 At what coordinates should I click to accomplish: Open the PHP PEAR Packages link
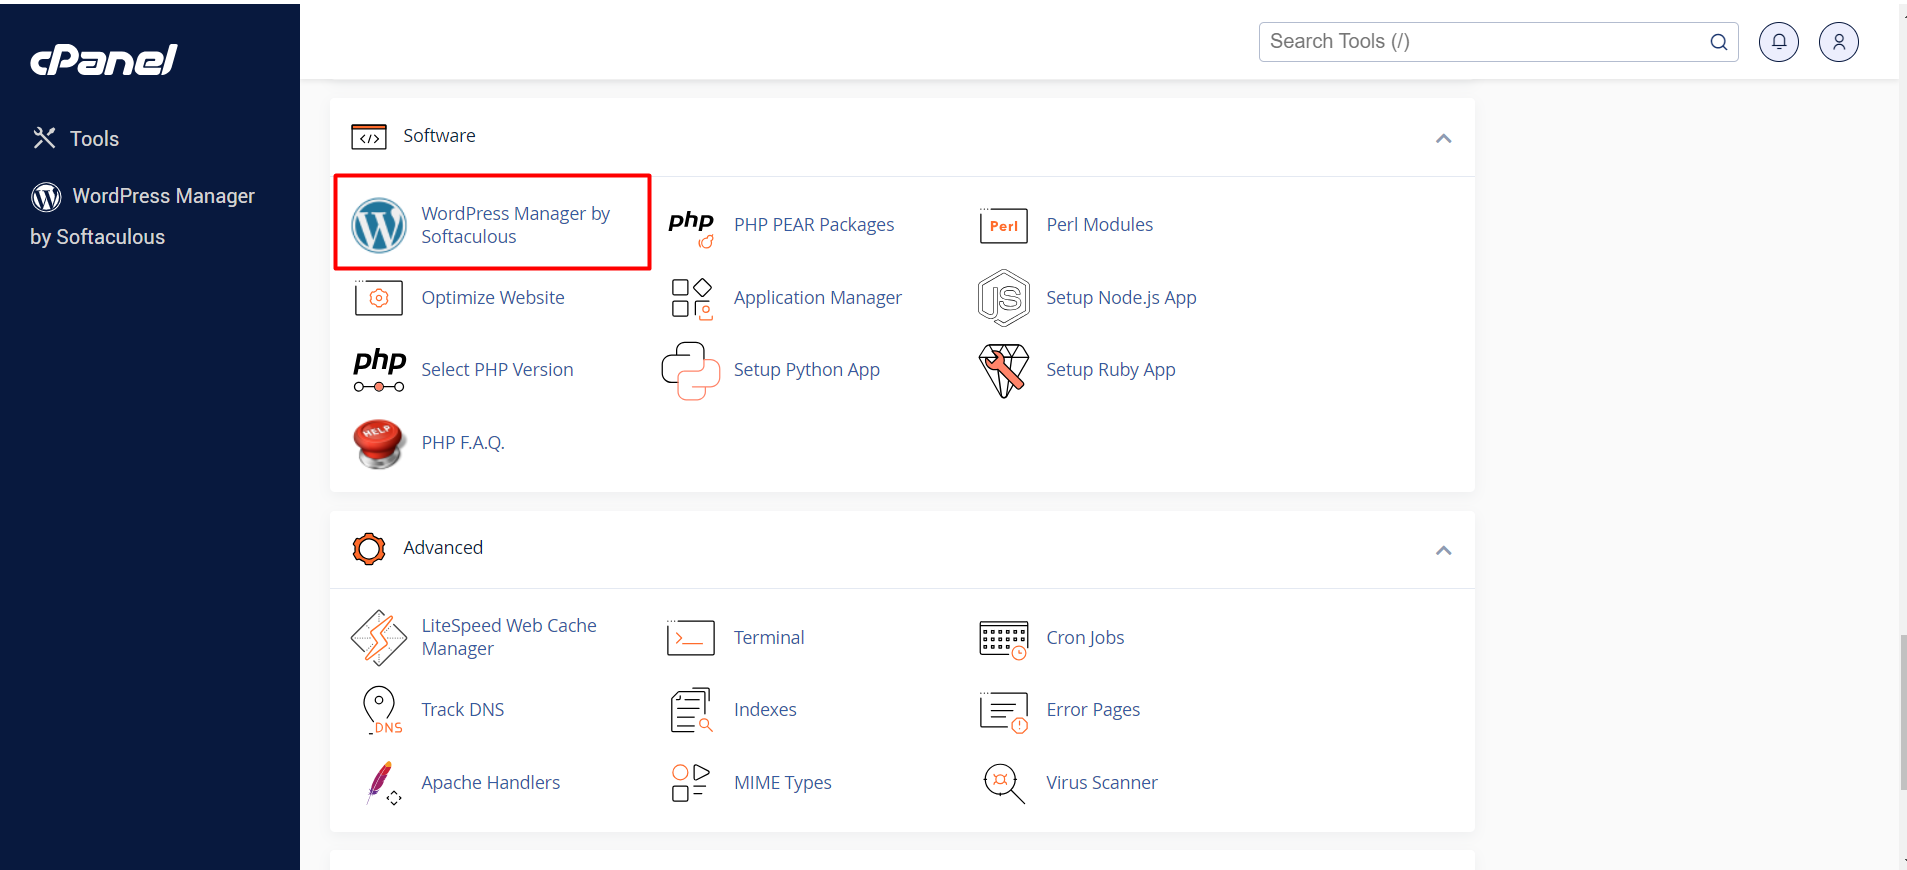pos(814,225)
